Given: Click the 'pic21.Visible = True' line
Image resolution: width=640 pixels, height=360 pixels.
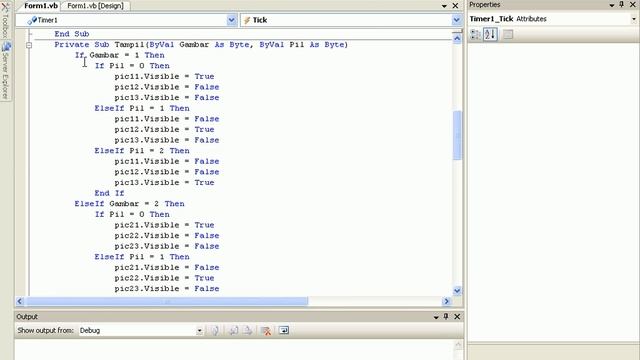Looking at the screenshot, I should coord(164,225).
